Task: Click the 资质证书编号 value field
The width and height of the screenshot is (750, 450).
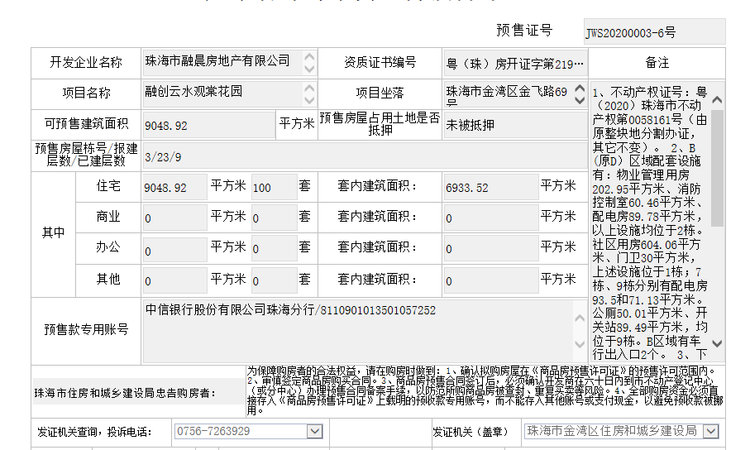Action: pos(515,64)
